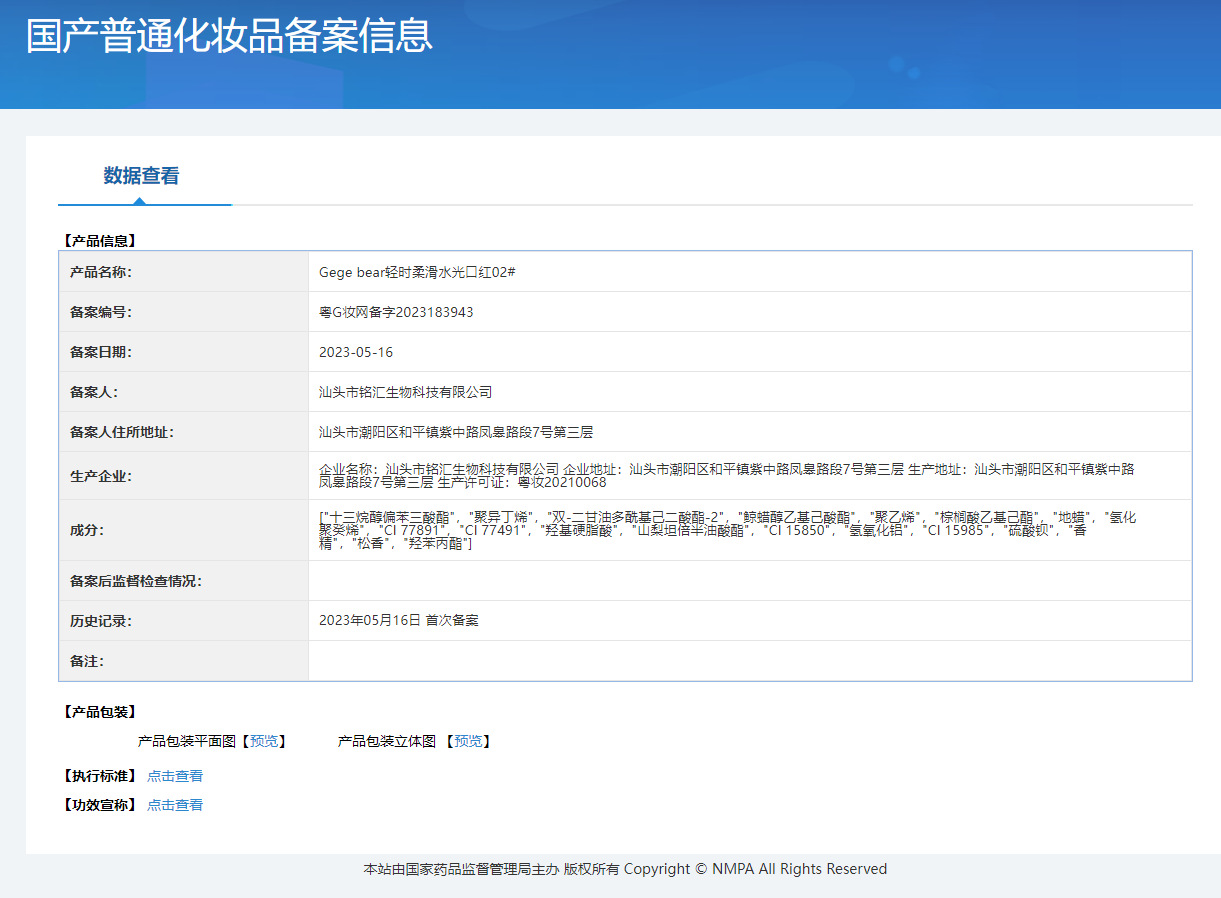1221x898 pixels.
Task: Open the 预览 link for 产品包装立体图
Action: pos(468,741)
